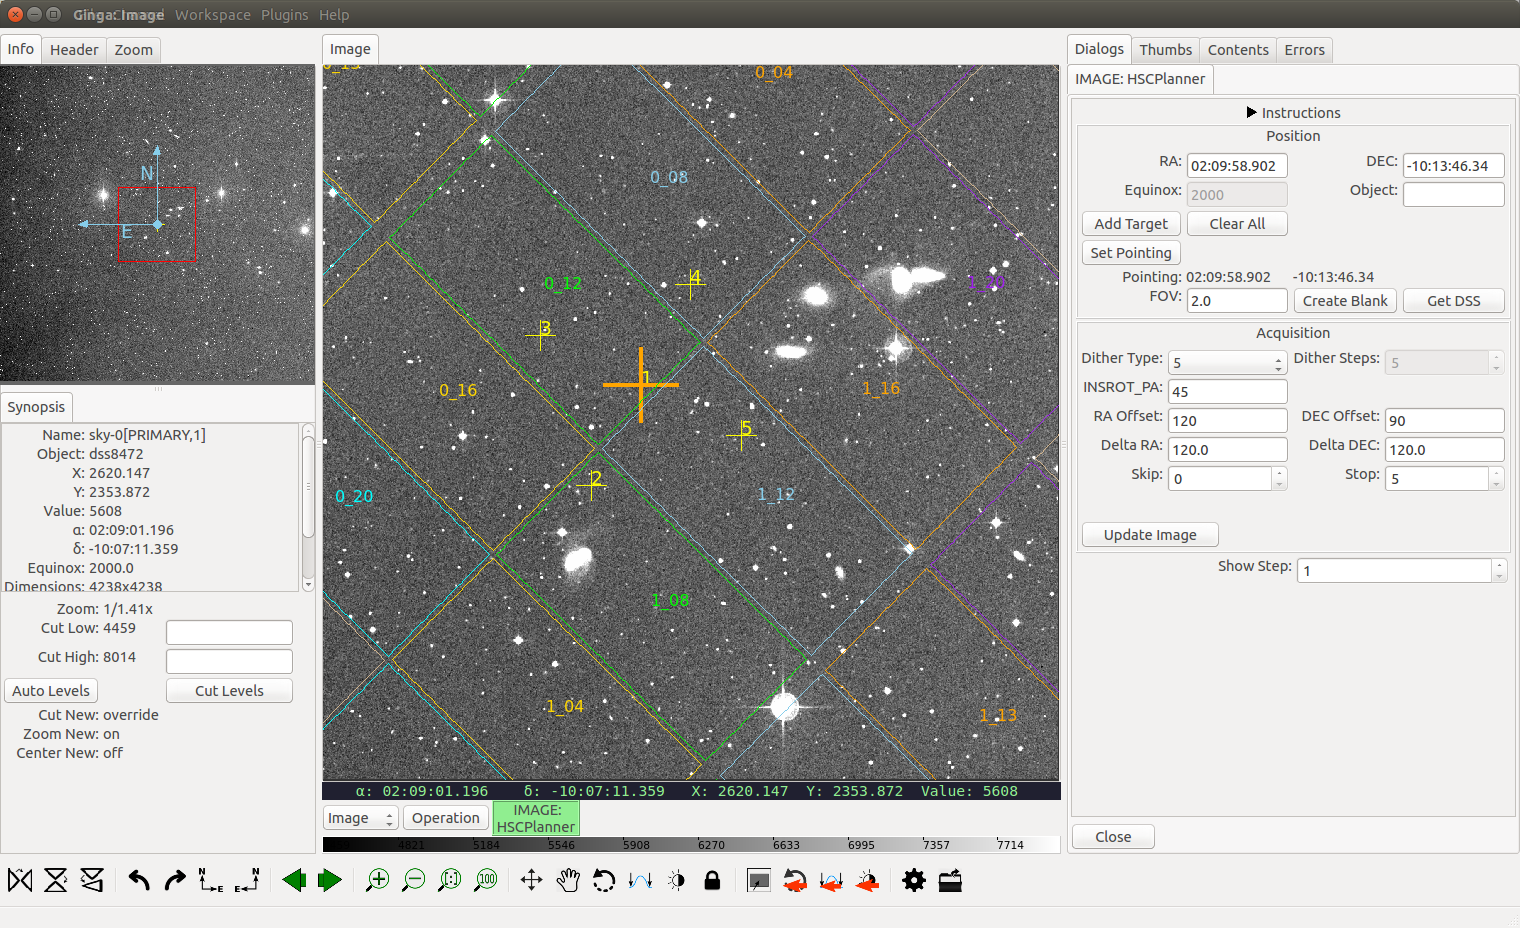Open the Header tab

click(x=74, y=50)
